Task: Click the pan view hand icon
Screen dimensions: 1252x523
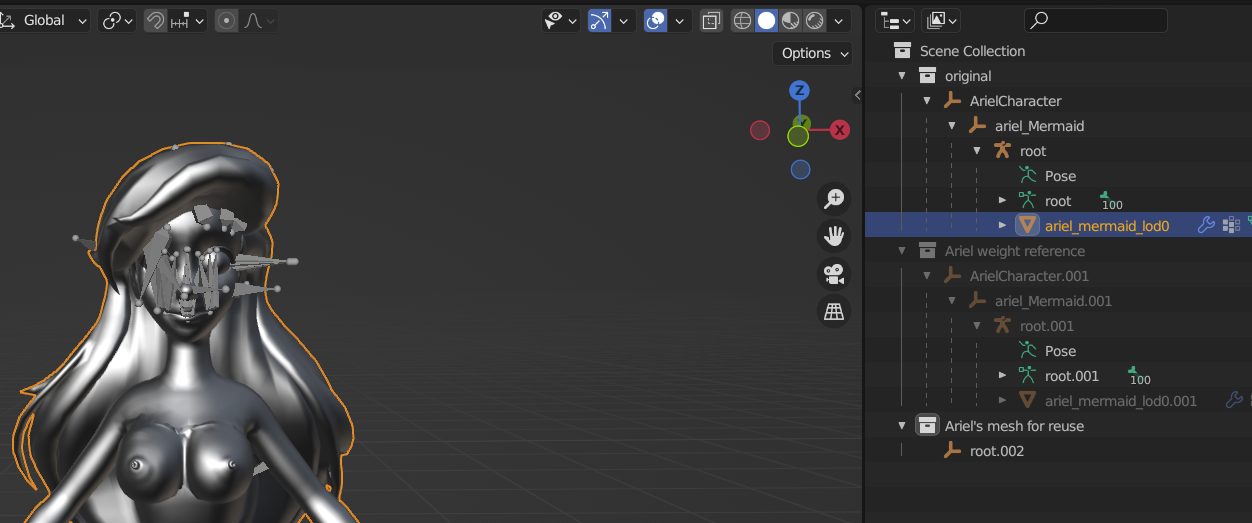Action: coord(833,236)
